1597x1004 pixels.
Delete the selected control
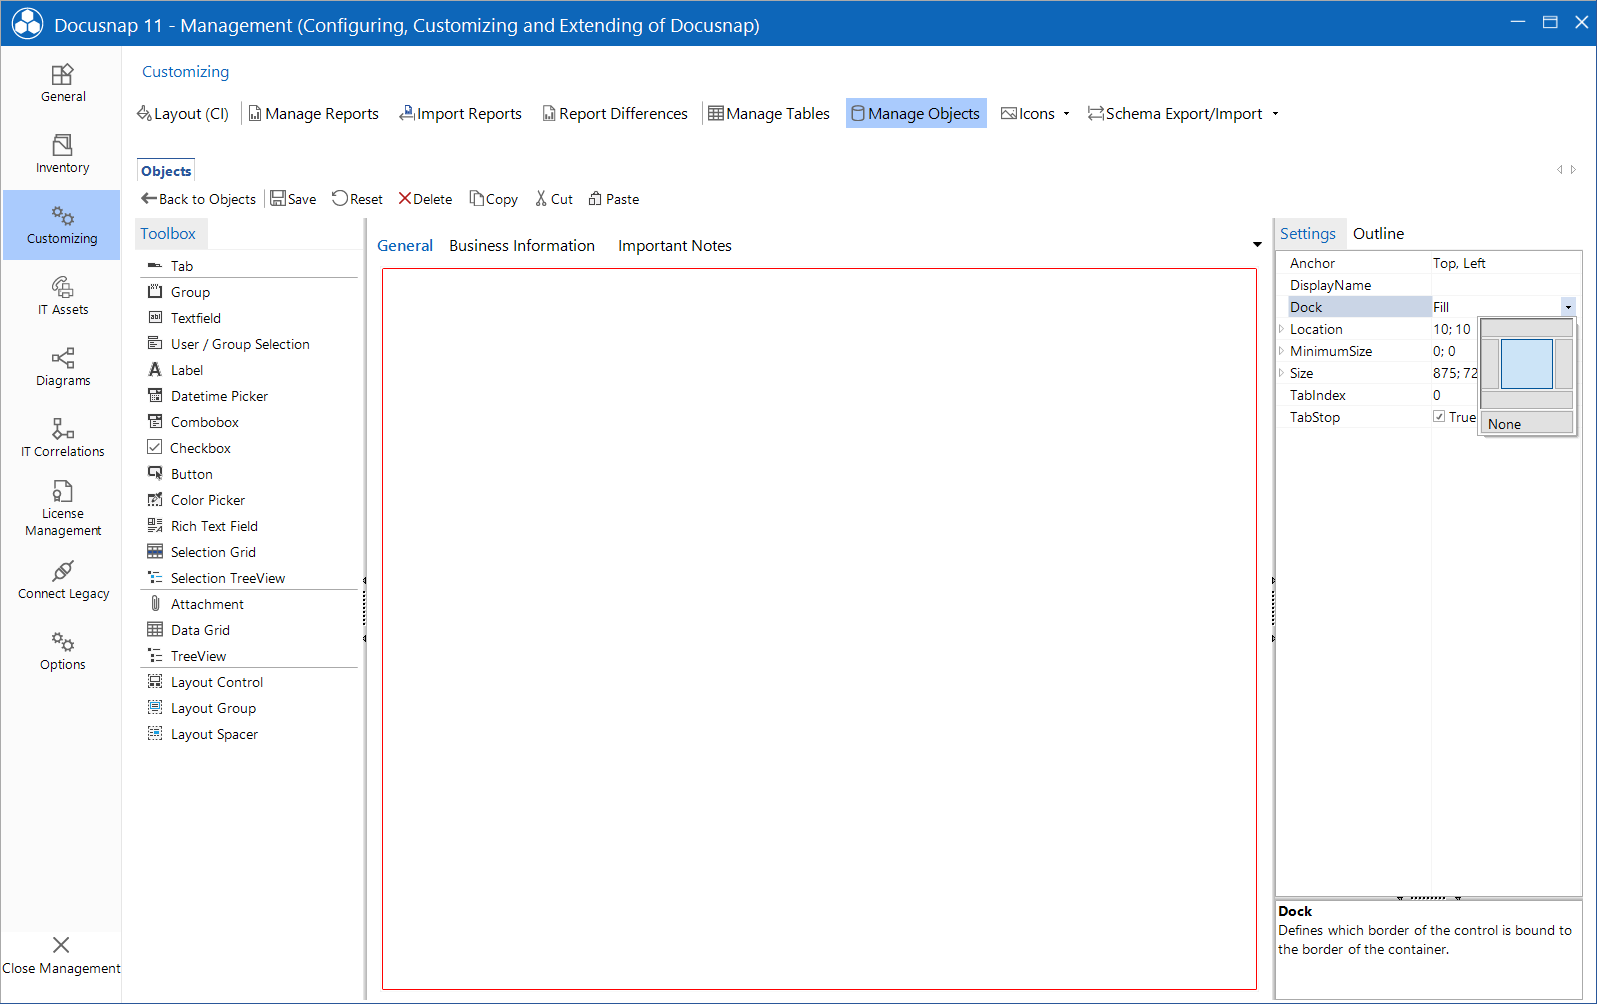coord(425,199)
